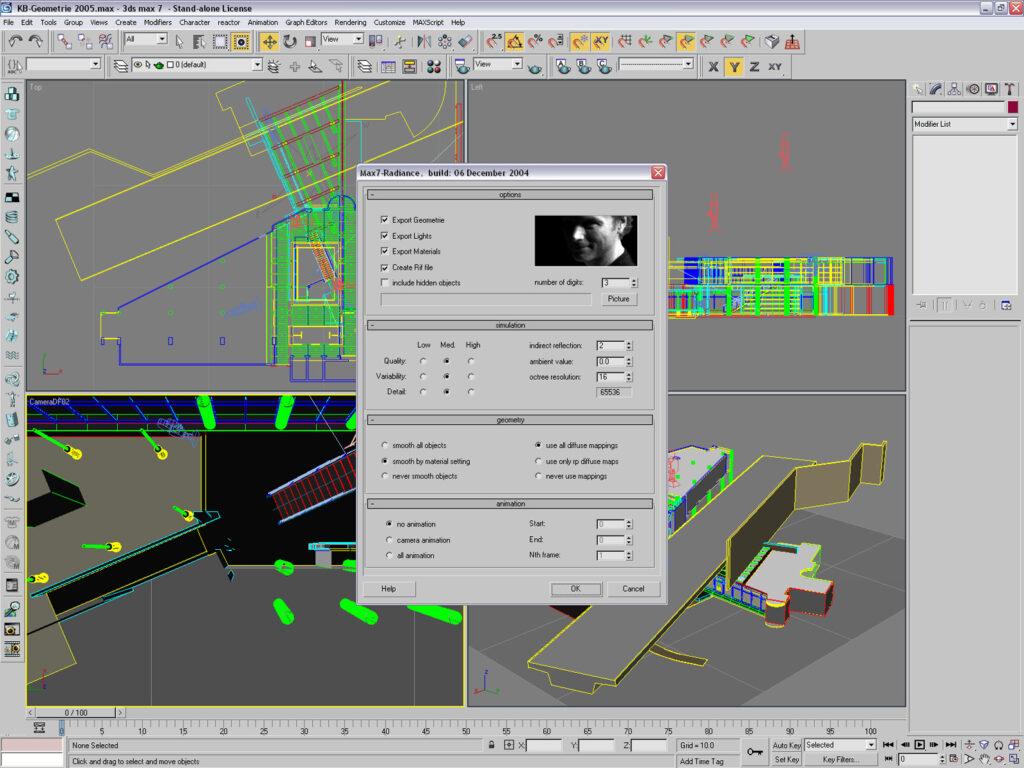Click the Undo arrow icon
The height and width of the screenshot is (768, 1024).
(15, 41)
